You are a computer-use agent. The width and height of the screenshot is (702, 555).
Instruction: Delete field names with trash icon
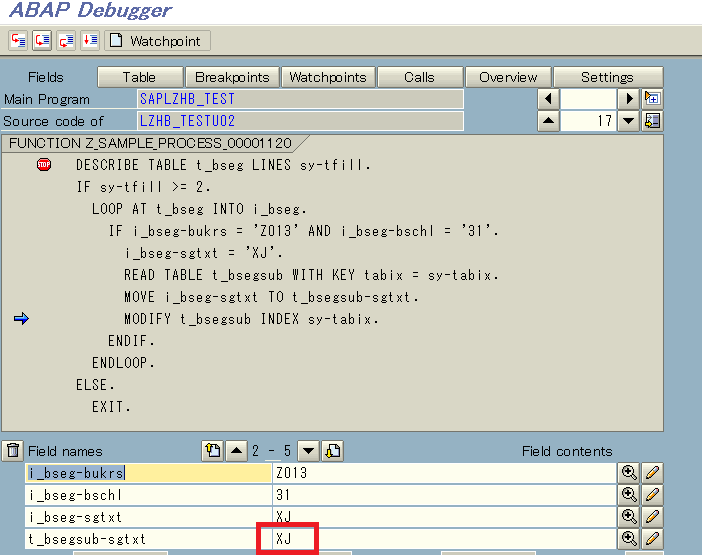(13, 451)
